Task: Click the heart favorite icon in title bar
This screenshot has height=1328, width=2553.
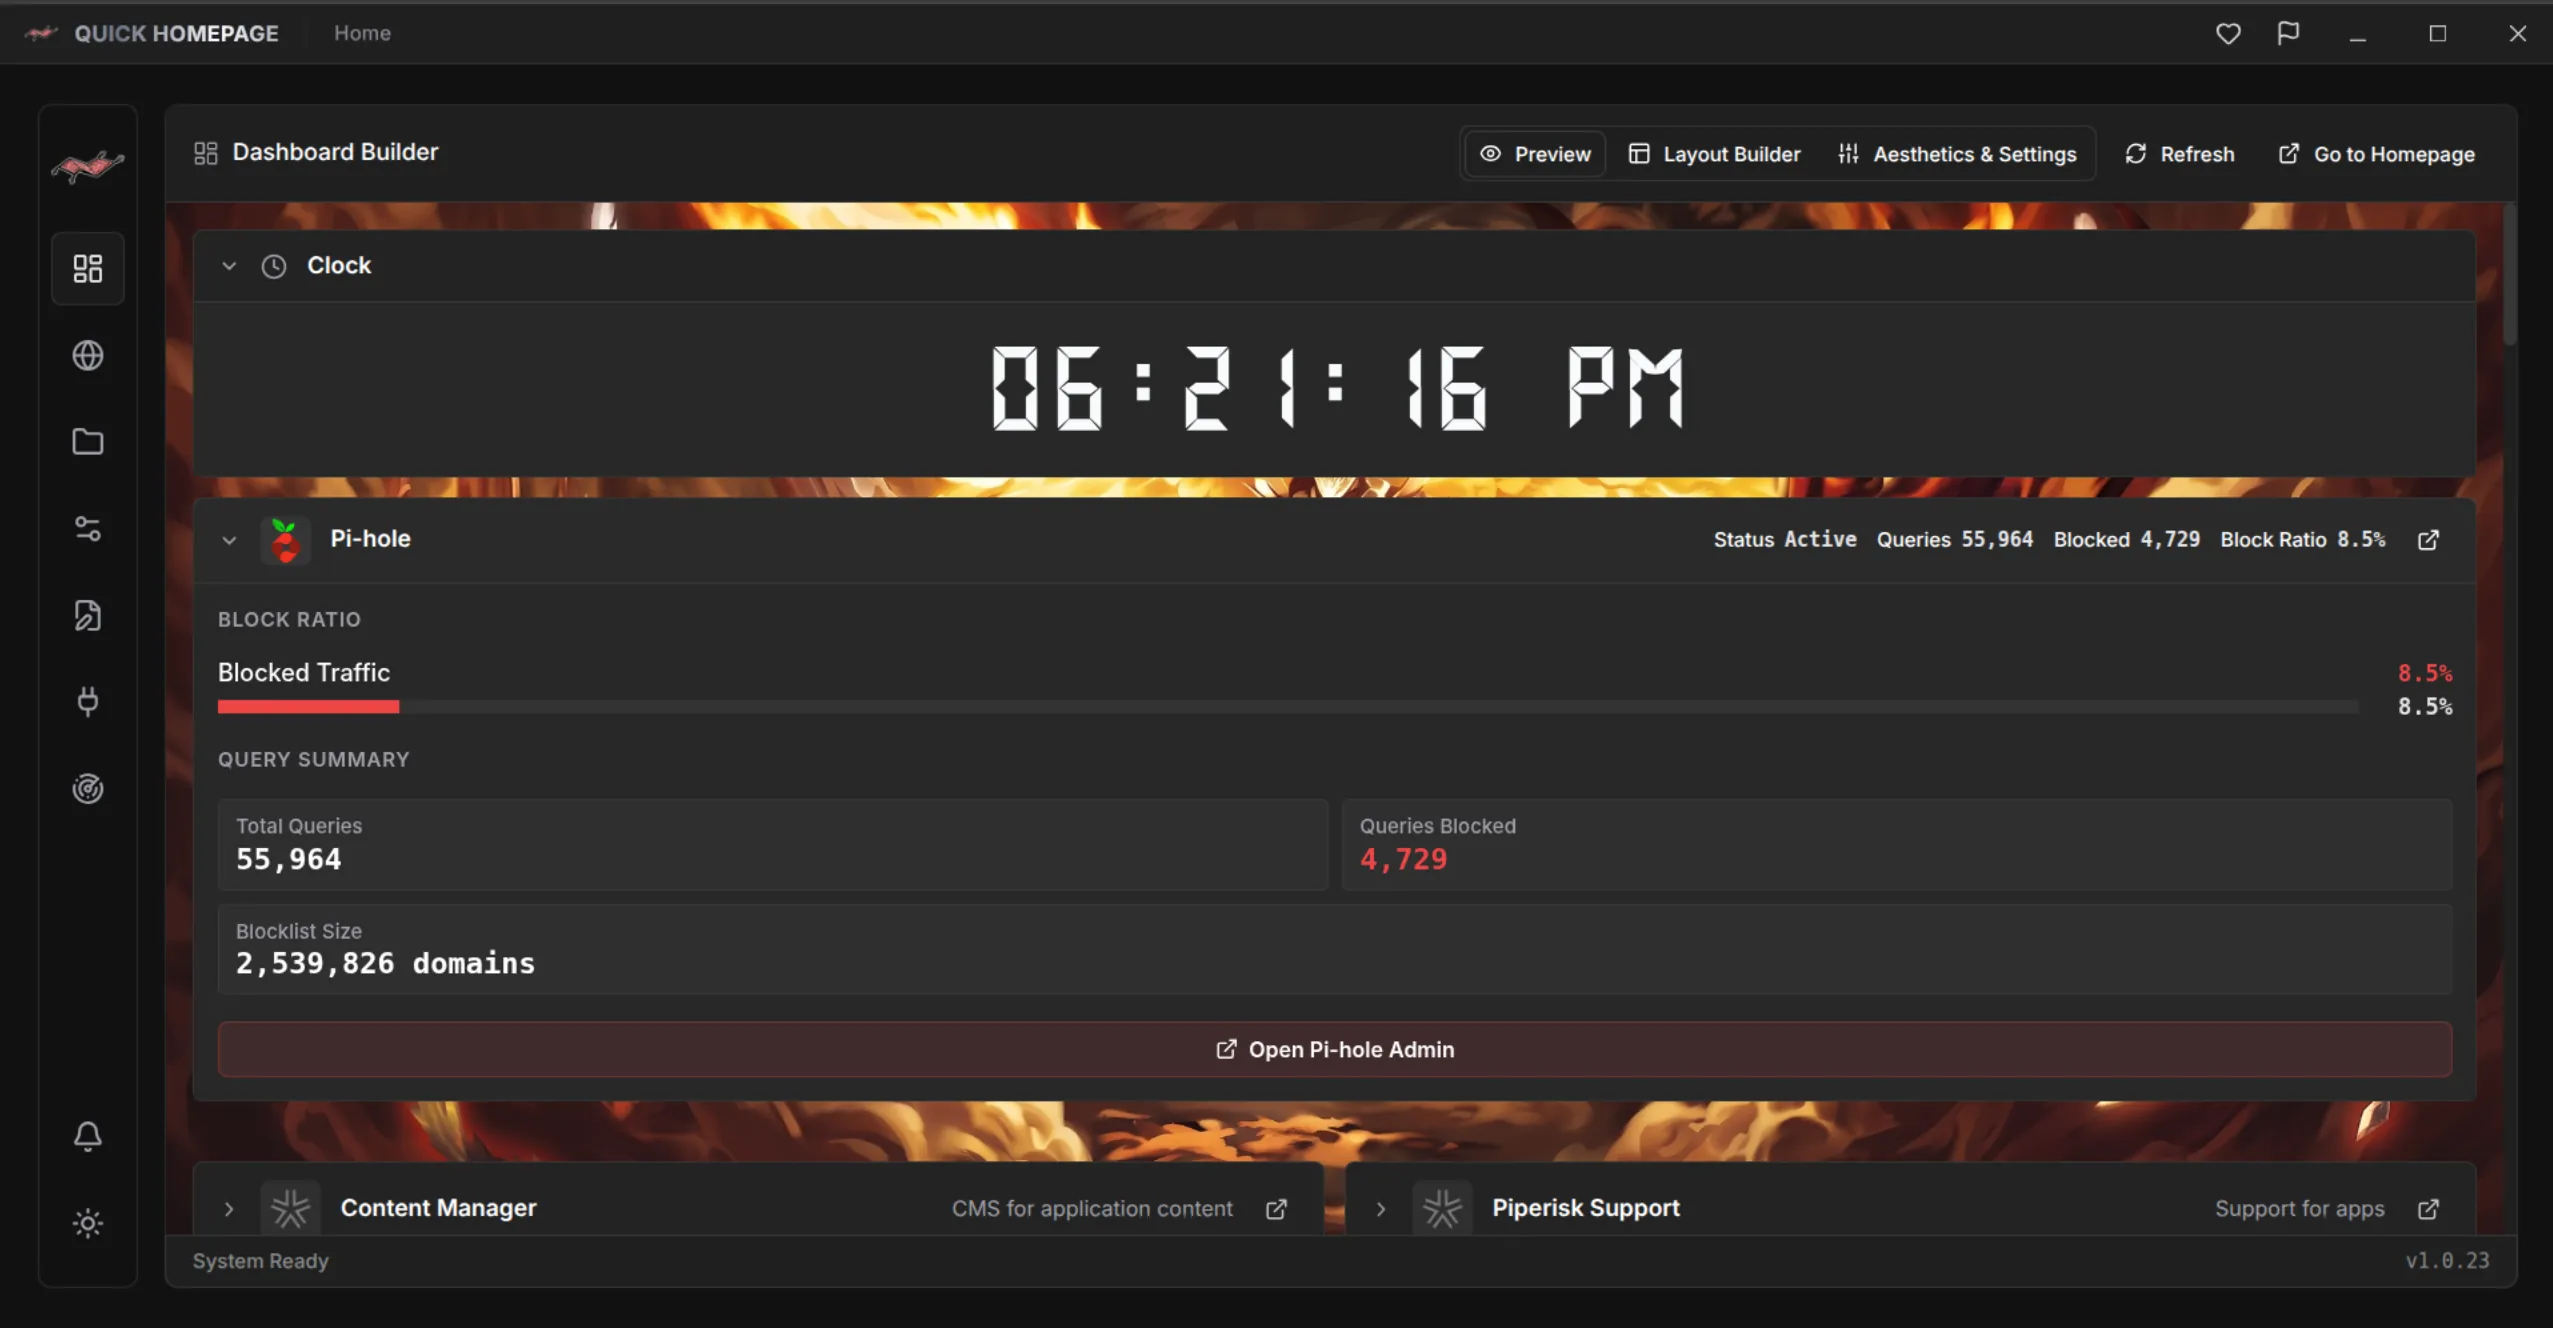Action: tap(2228, 33)
